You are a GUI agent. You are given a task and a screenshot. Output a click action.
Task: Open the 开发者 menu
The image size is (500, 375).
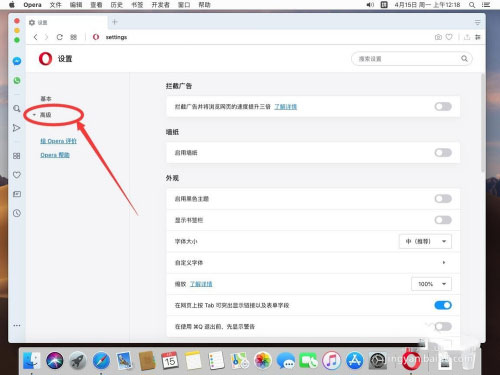[x=160, y=5]
